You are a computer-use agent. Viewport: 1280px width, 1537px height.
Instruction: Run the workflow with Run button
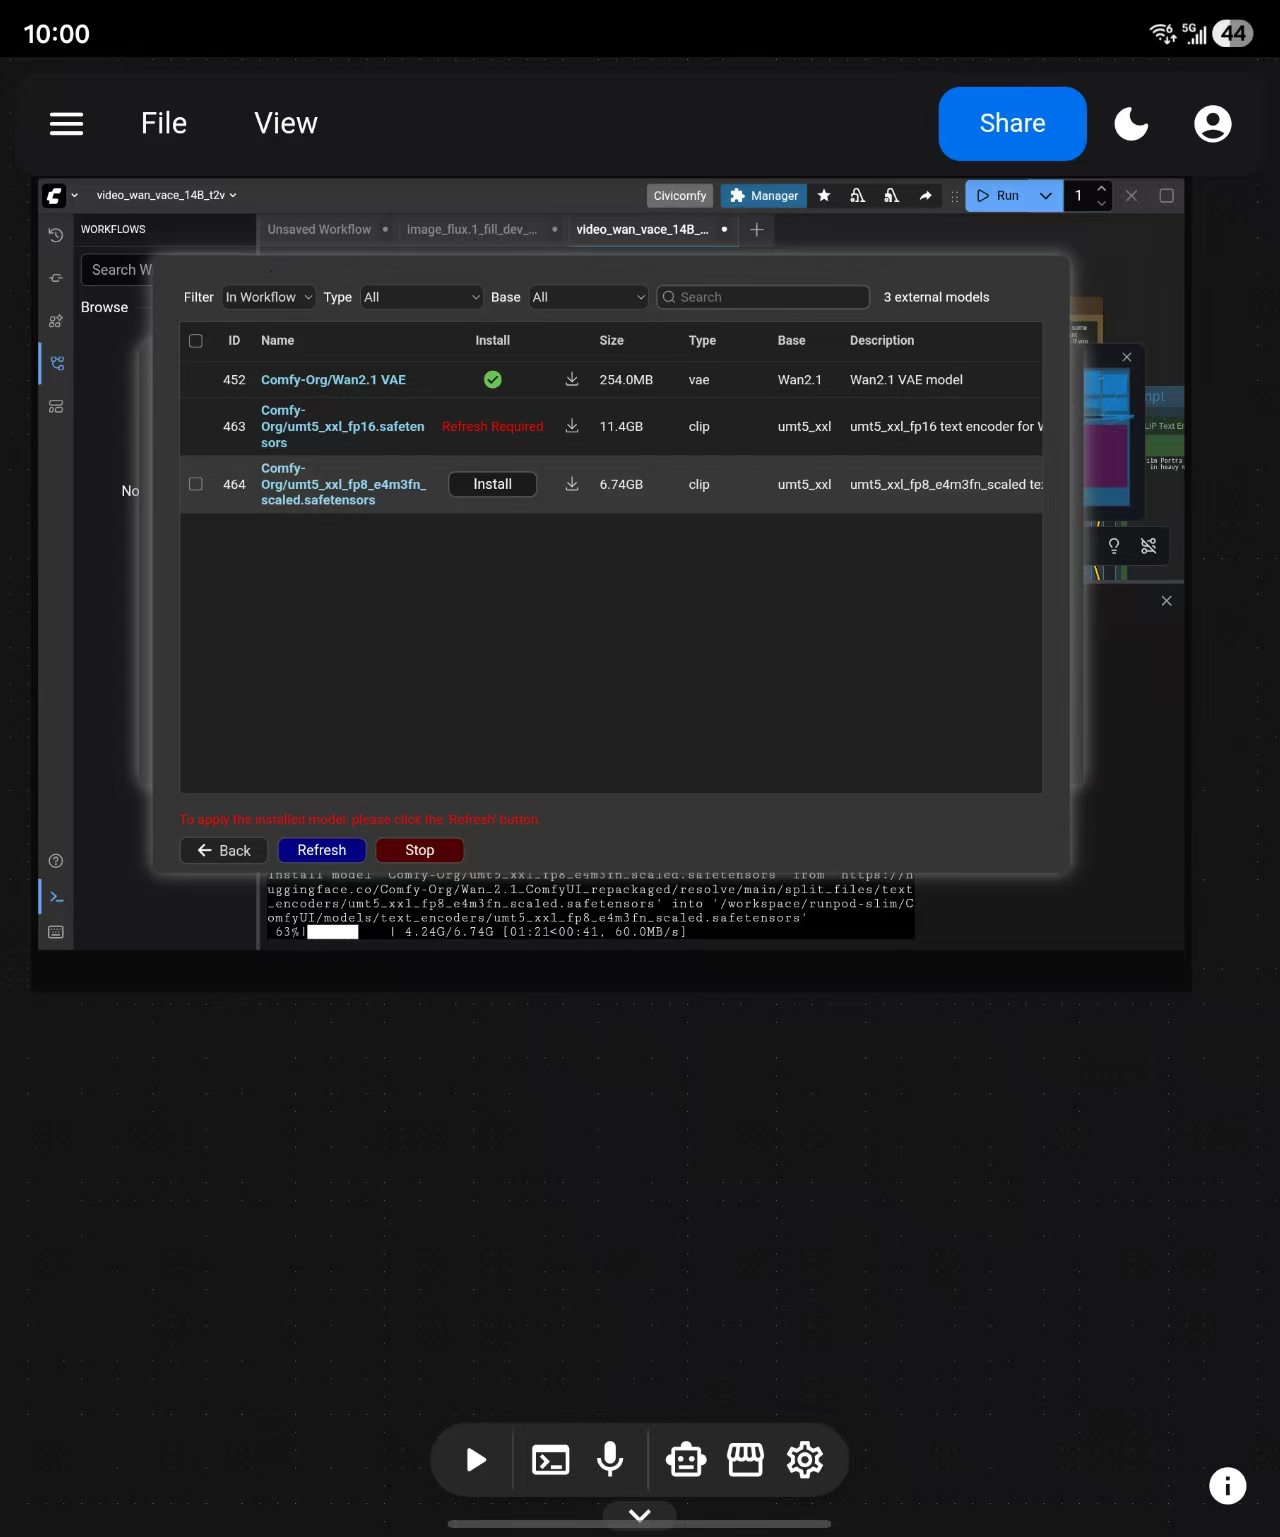(x=998, y=196)
